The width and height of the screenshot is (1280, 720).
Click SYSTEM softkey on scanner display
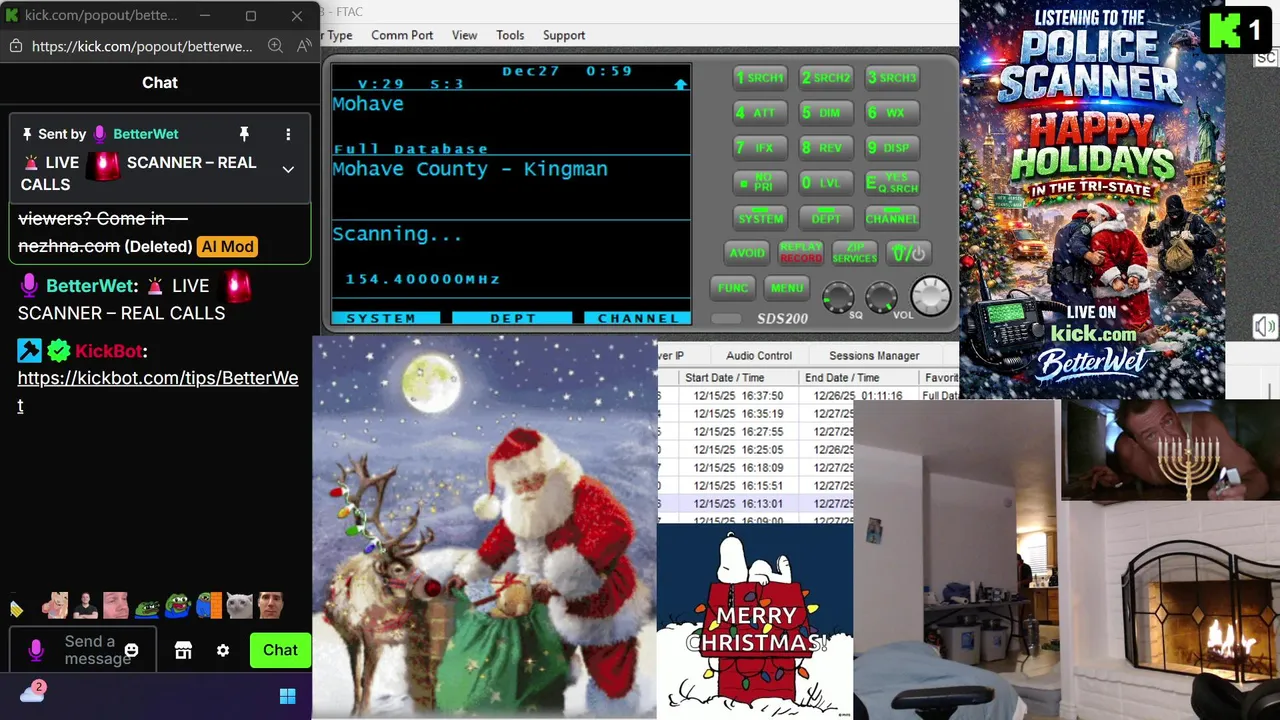[x=385, y=318]
